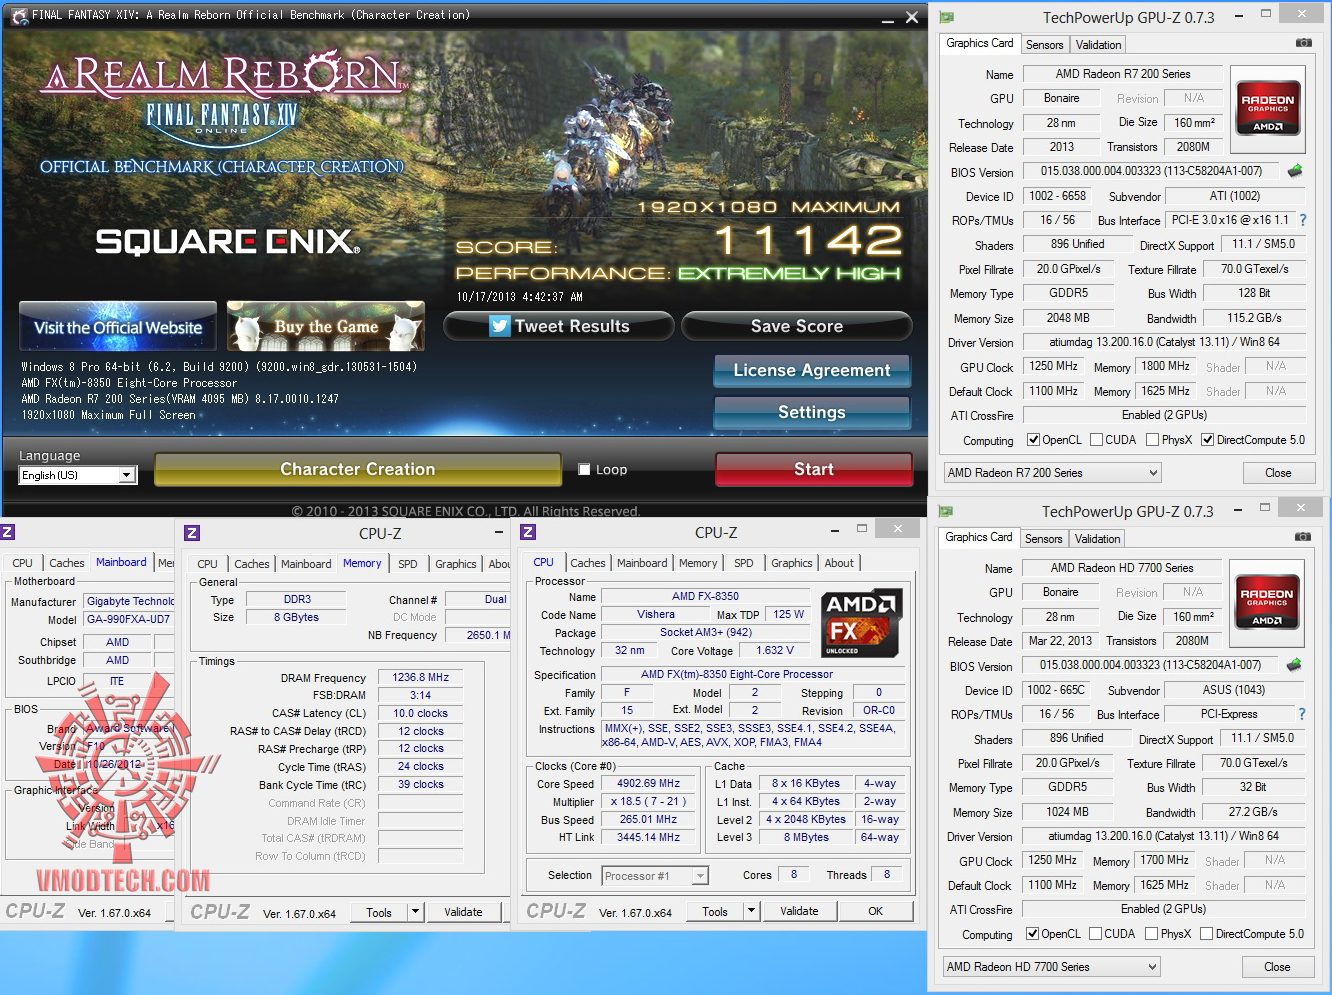This screenshot has height=995, width=1332.
Task: Toggle CUDA checkbox in HD 7700 GPU-Z window
Action: [1096, 934]
